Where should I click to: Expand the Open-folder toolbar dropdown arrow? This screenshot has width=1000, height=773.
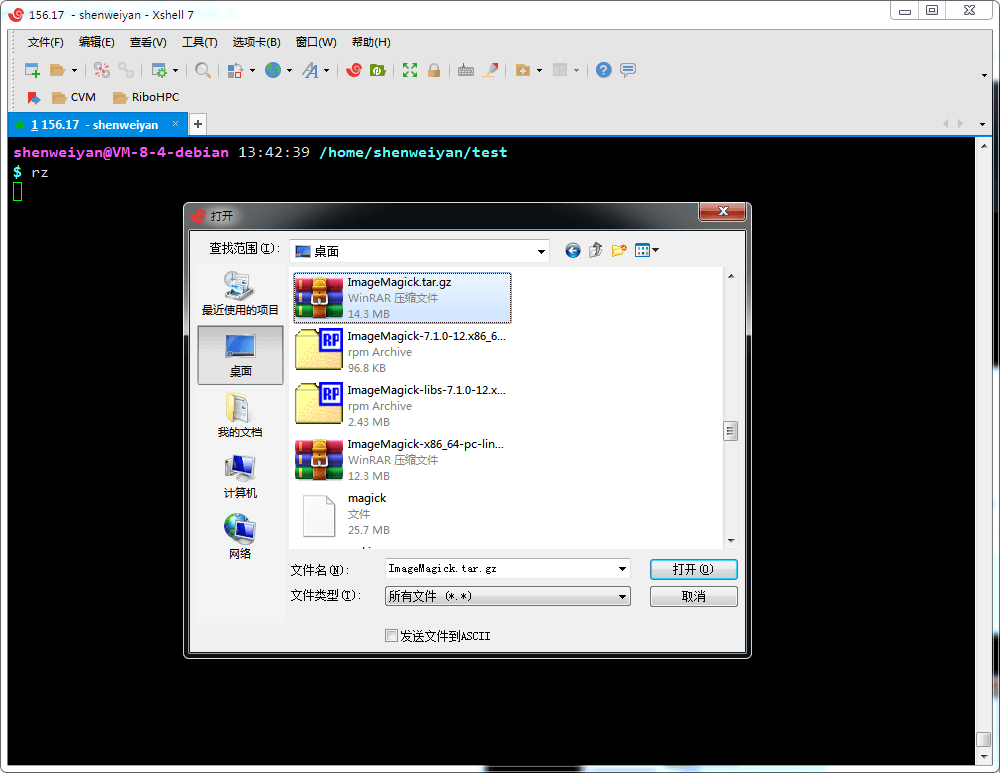click(74, 70)
